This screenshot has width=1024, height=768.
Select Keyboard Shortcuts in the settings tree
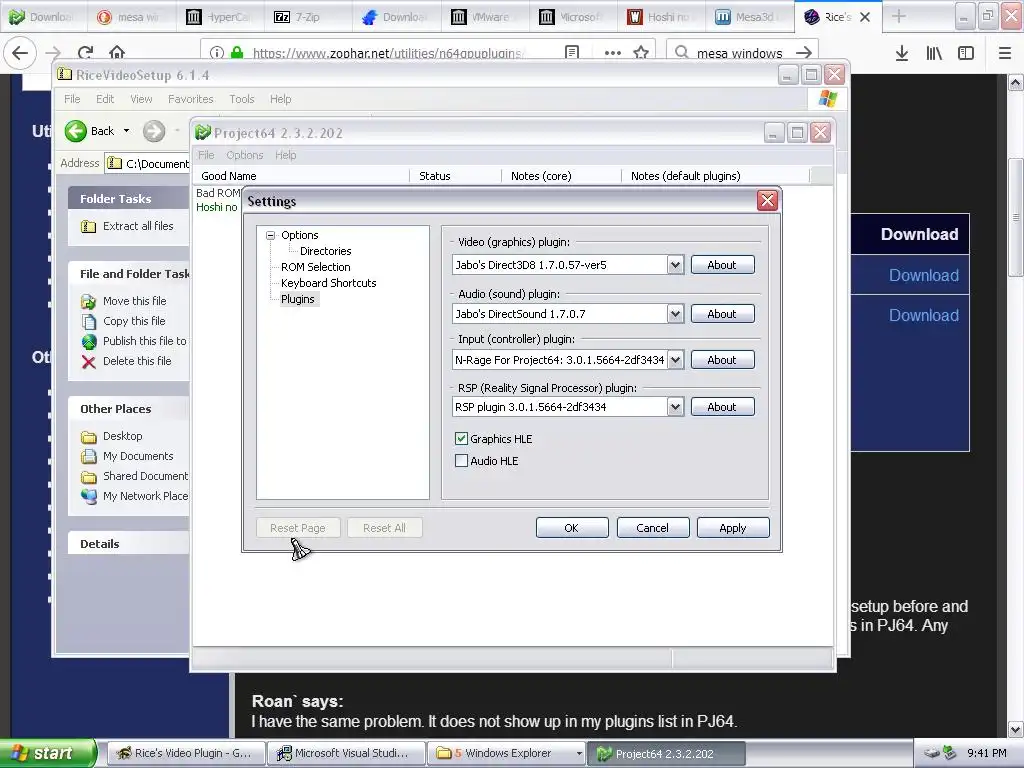328,283
